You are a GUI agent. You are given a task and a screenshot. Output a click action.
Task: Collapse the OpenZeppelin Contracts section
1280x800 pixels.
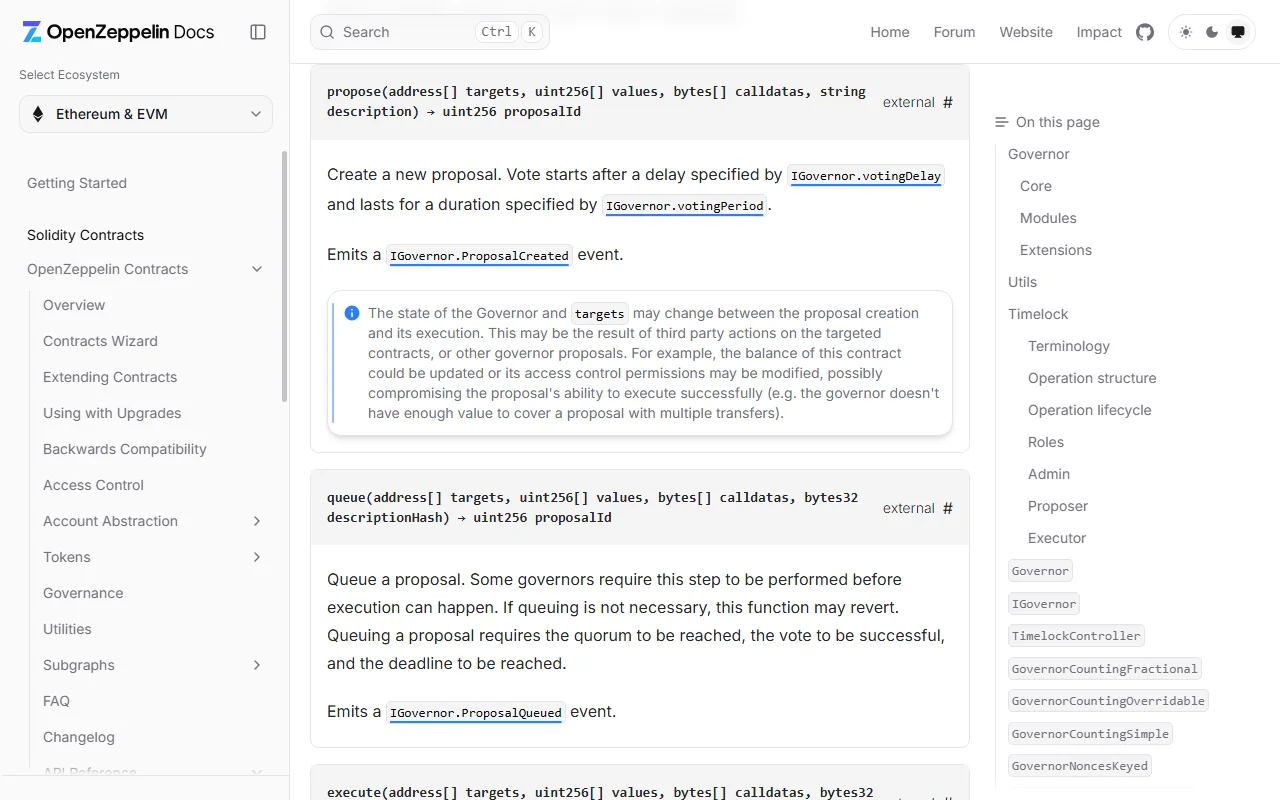257,269
